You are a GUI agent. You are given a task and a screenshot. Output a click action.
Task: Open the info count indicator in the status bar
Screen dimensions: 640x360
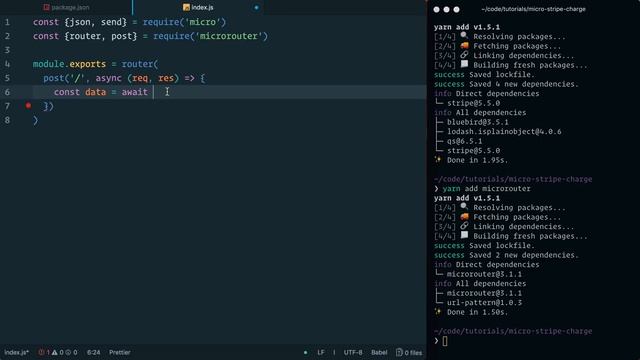[71, 352]
